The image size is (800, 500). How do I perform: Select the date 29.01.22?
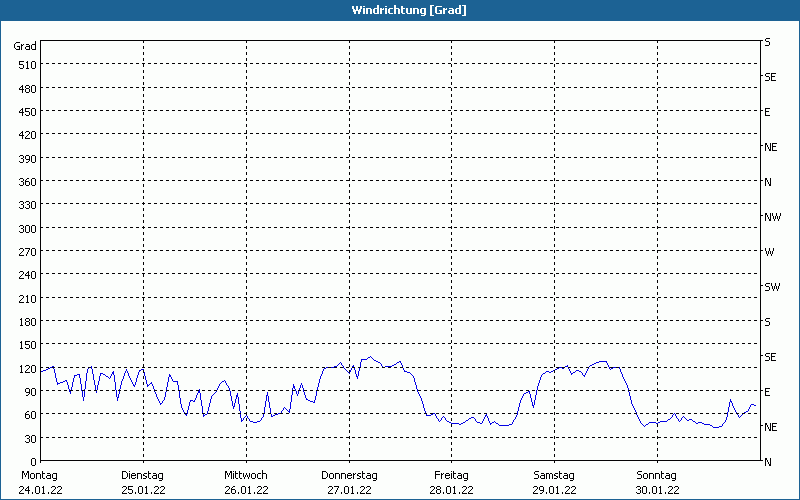(555, 490)
